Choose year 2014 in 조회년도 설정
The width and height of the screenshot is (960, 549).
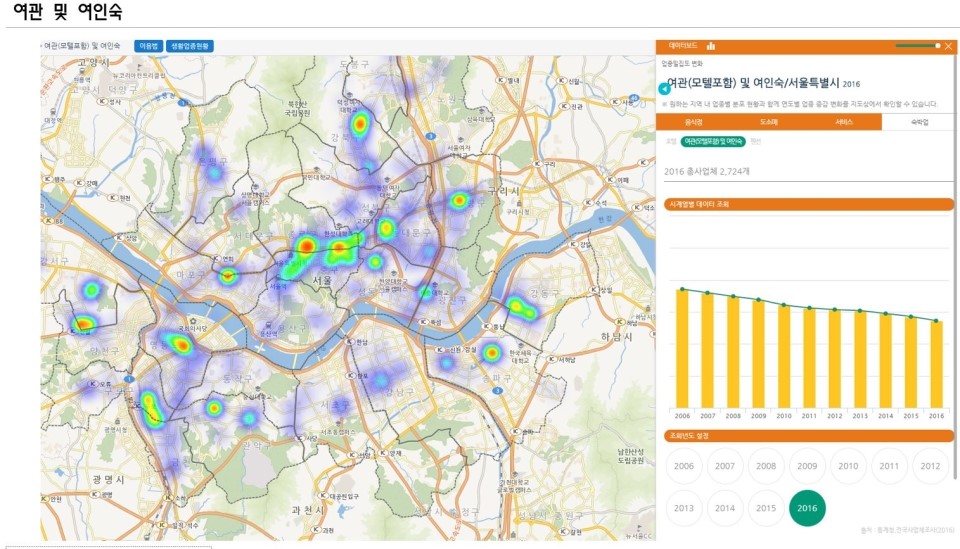coord(725,508)
